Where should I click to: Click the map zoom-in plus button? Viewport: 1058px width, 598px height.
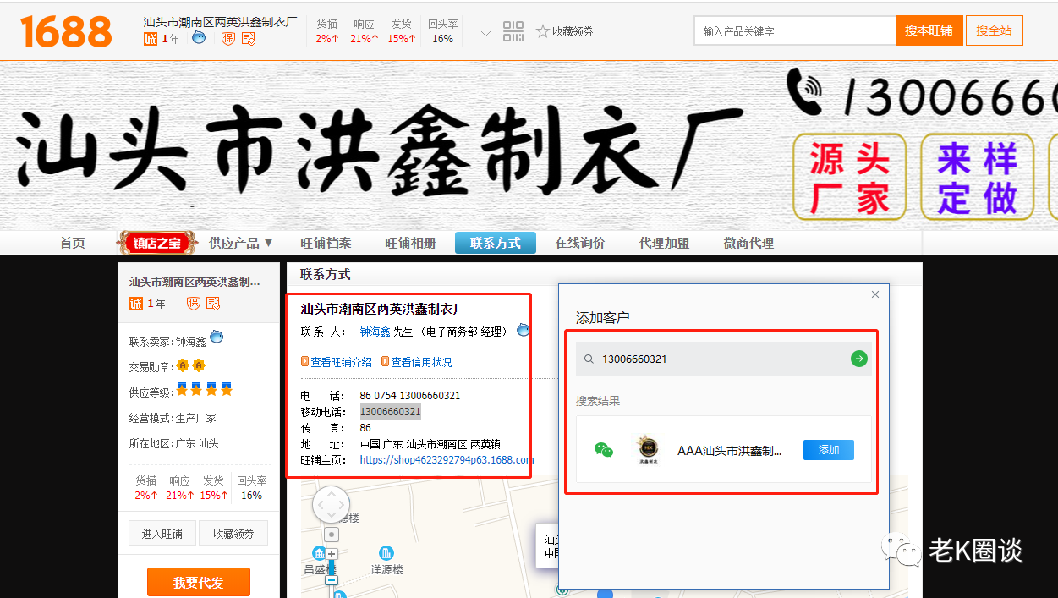[331, 553]
